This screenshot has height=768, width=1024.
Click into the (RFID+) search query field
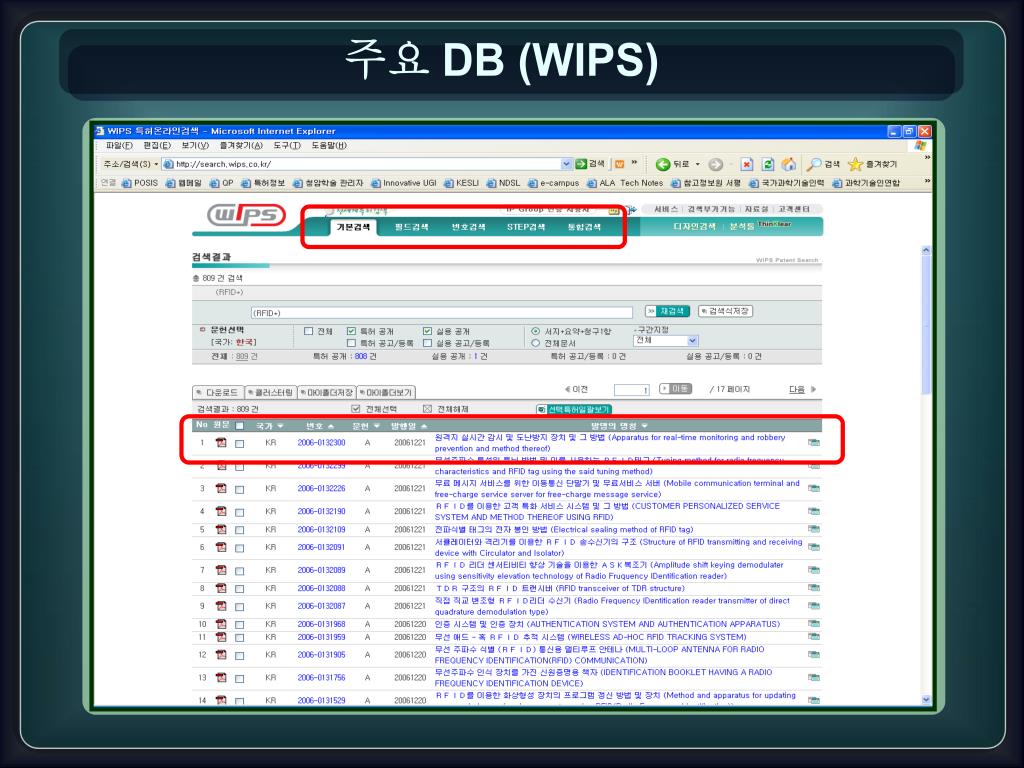click(442, 313)
